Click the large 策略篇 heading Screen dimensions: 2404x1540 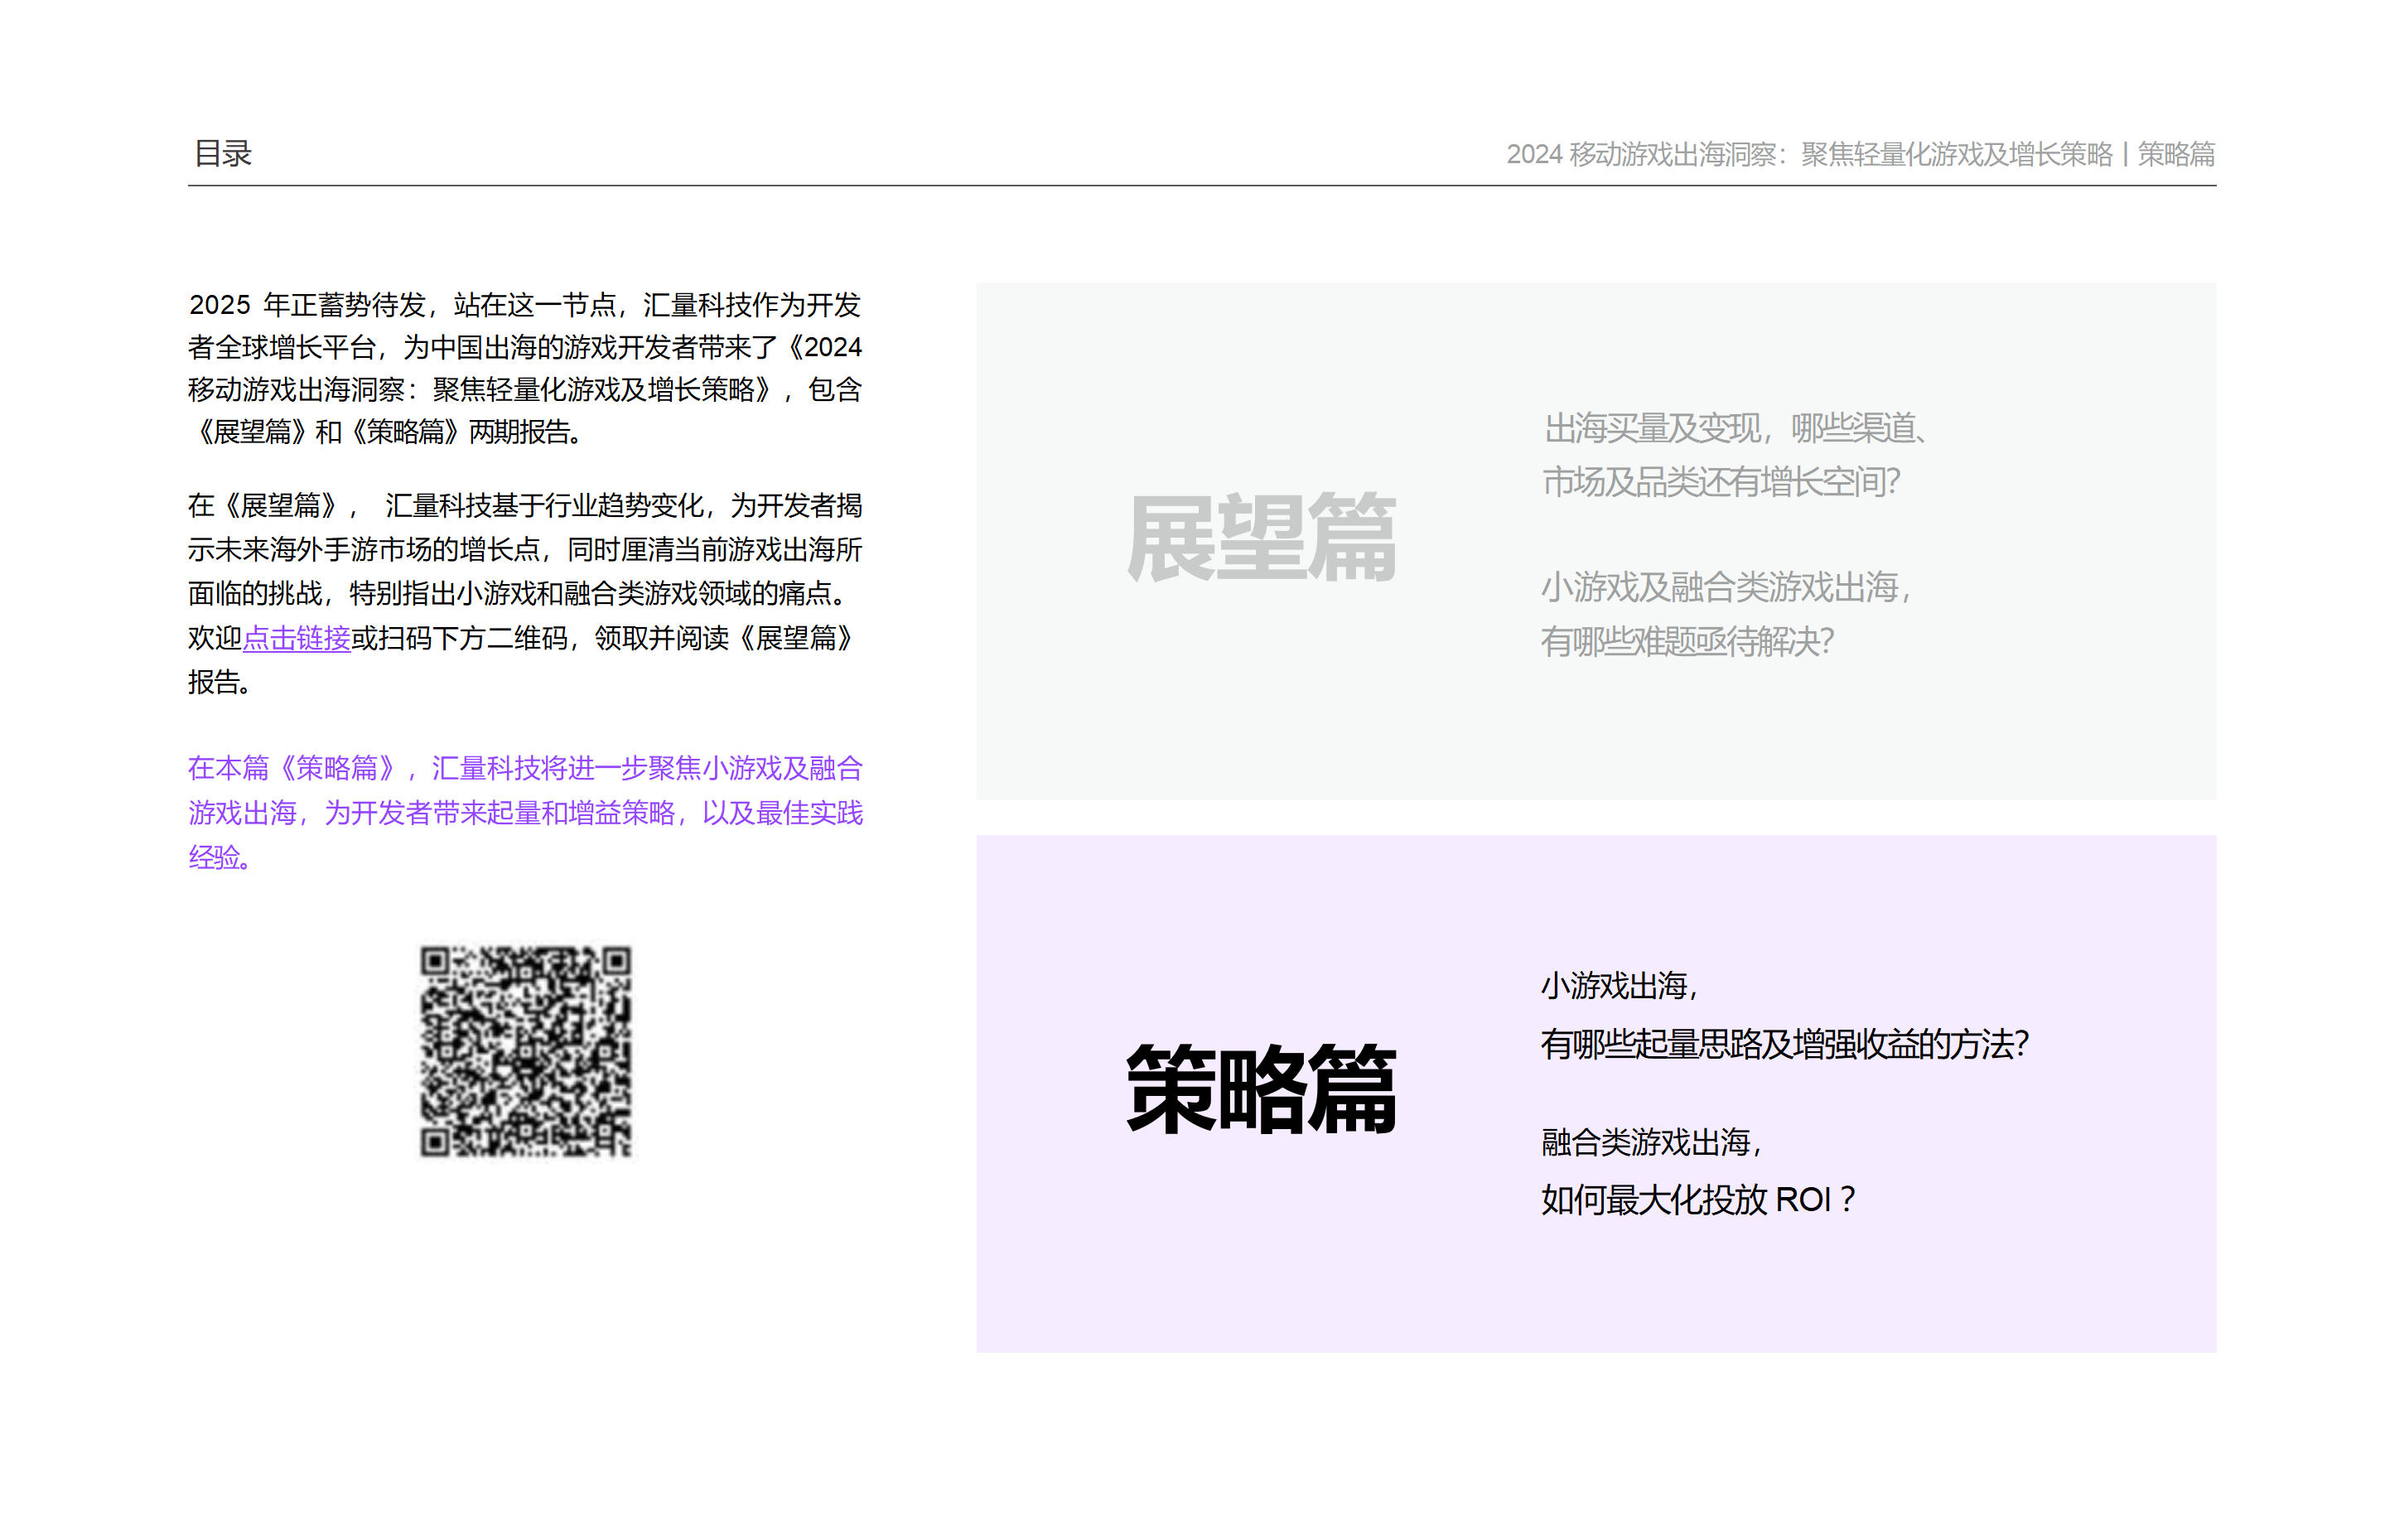[x=1260, y=1090]
